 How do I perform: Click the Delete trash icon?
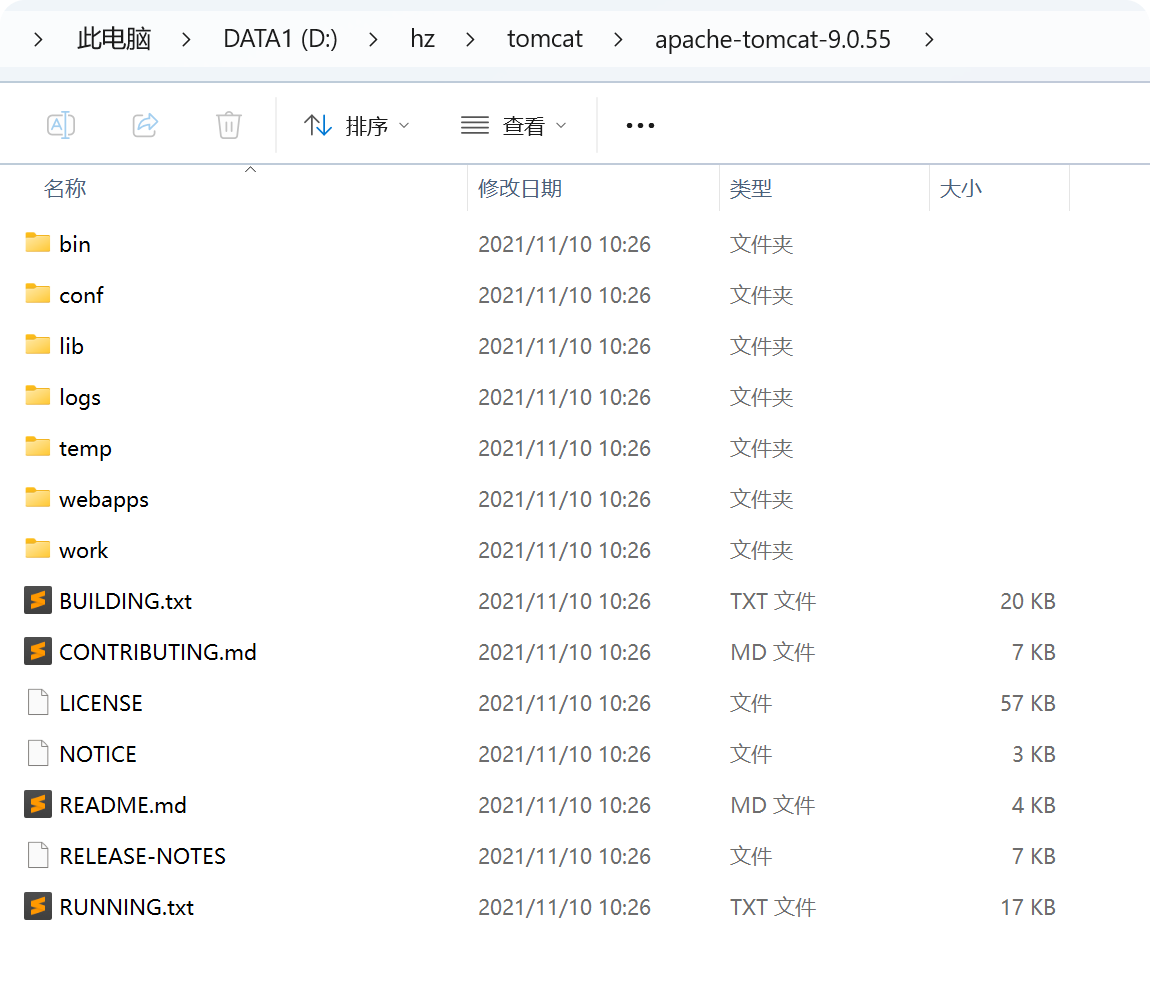(x=229, y=125)
